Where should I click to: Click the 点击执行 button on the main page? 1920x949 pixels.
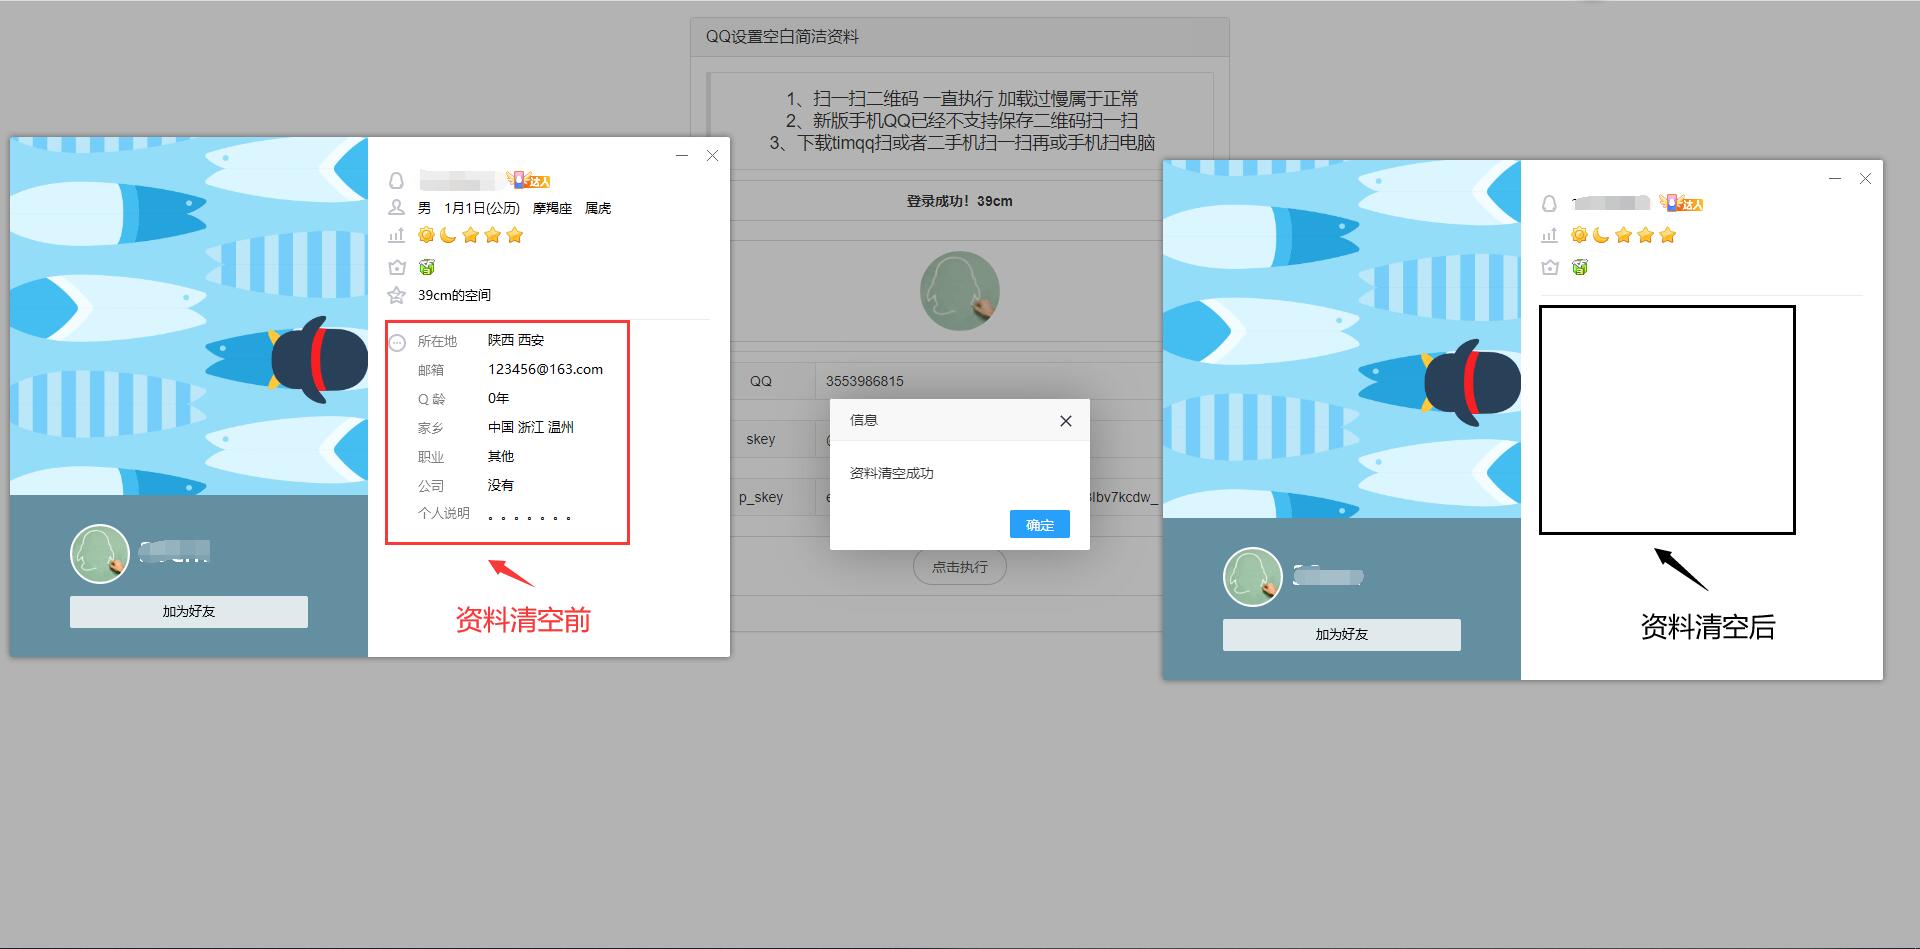click(959, 566)
